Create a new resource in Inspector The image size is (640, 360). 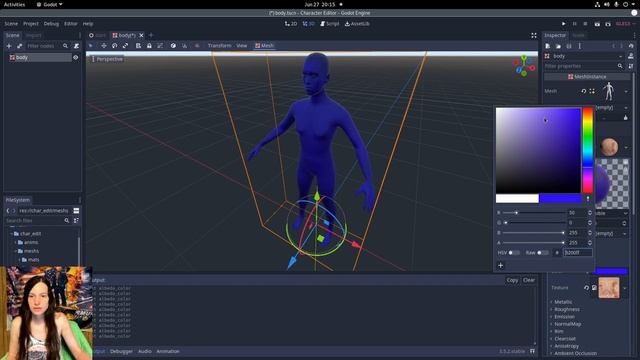pos(547,46)
